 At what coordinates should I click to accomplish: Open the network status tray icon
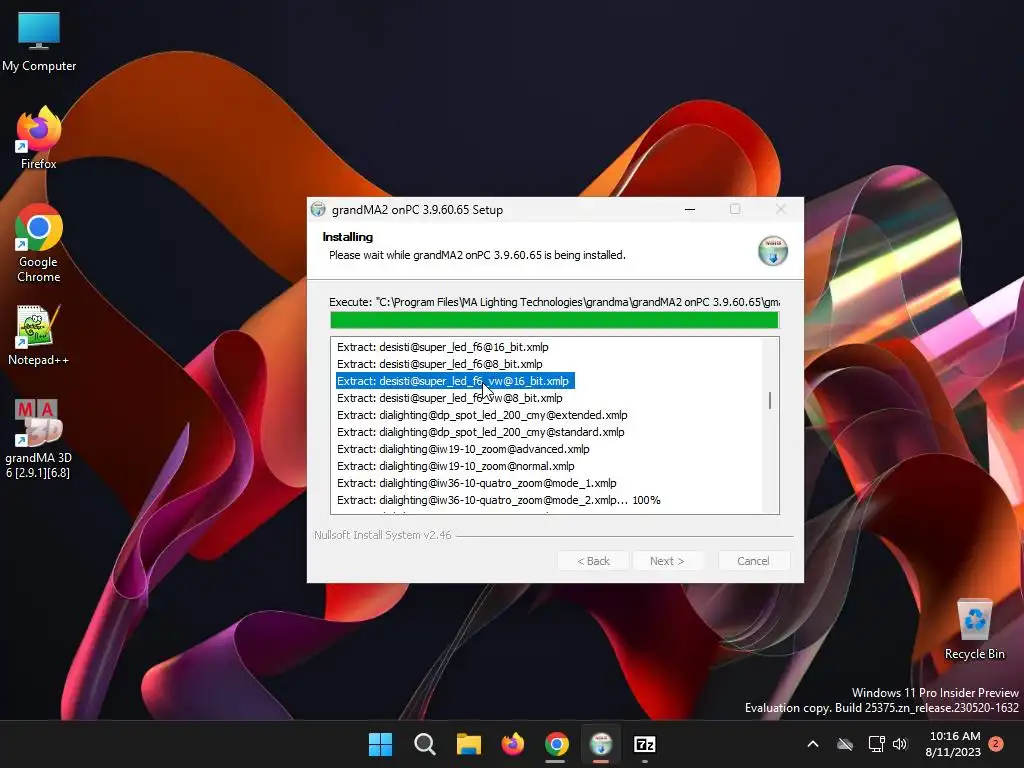tap(876, 744)
